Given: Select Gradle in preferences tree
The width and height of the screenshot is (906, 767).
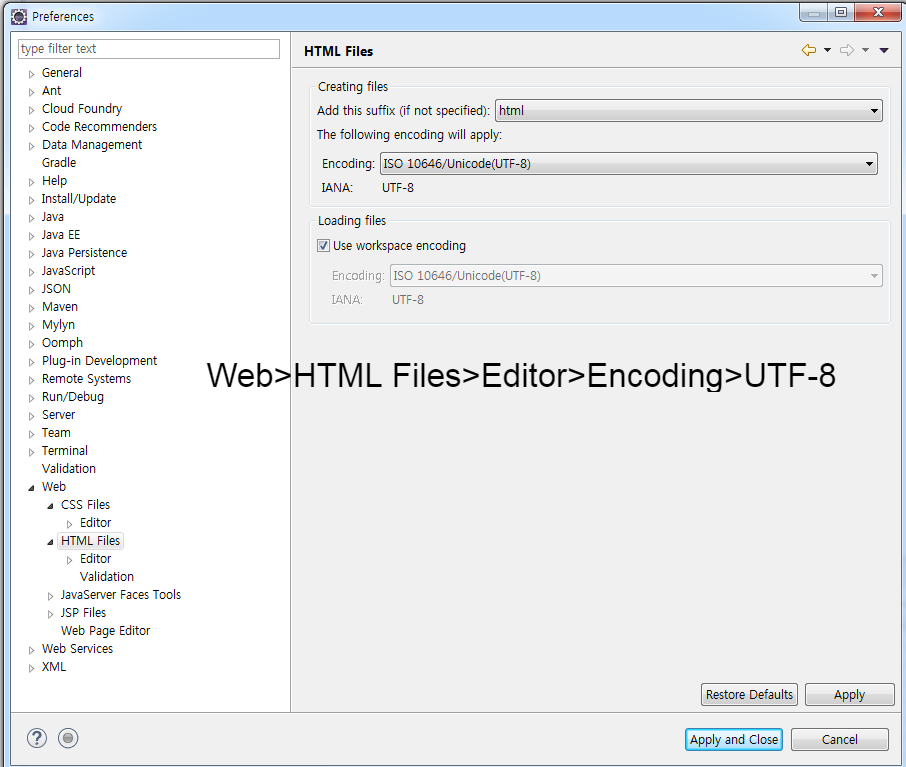Looking at the screenshot, I should (59, 162).
